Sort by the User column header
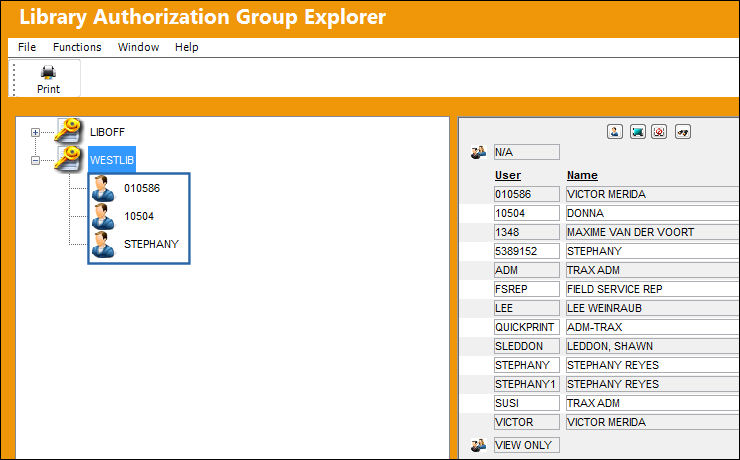Screen dimensions: 740x460 pos(508,175)
